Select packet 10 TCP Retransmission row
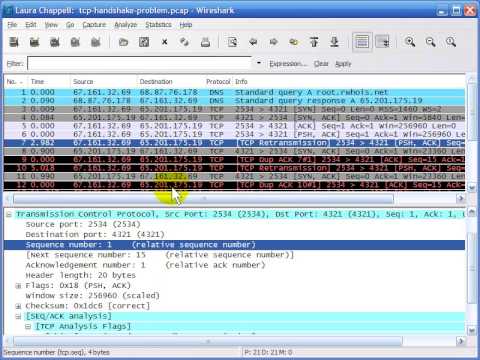Screen dimensions: 480x360 coord(235,168)
